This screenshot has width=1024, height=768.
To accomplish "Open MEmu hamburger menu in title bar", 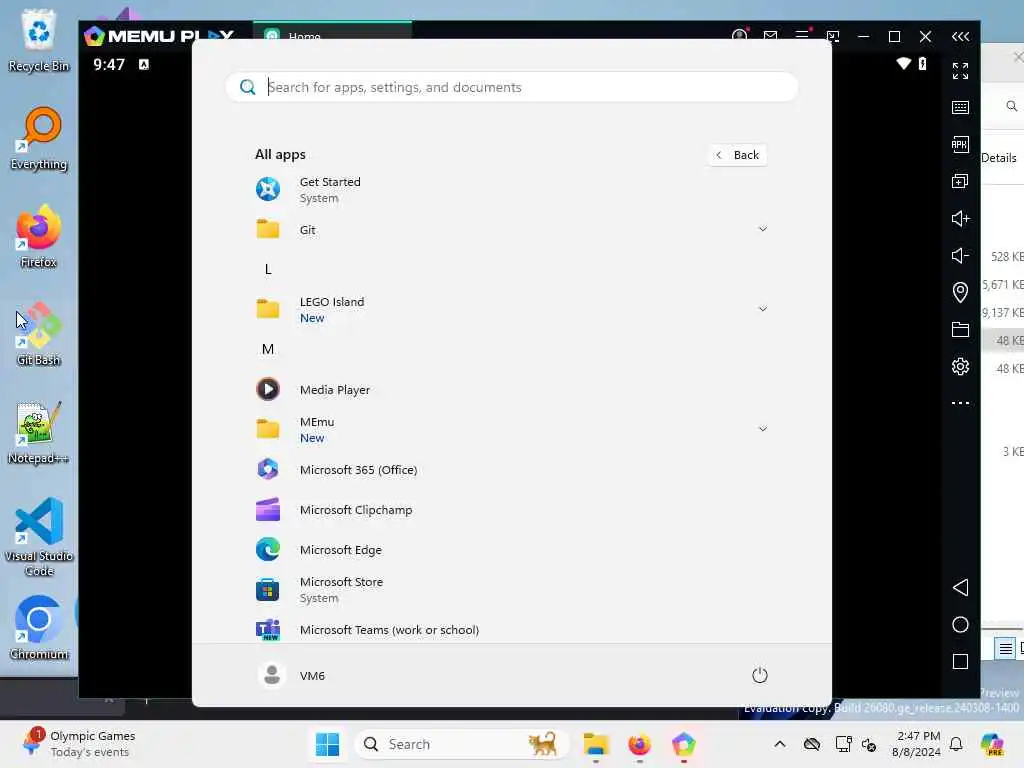I will (x=802, y=35).
